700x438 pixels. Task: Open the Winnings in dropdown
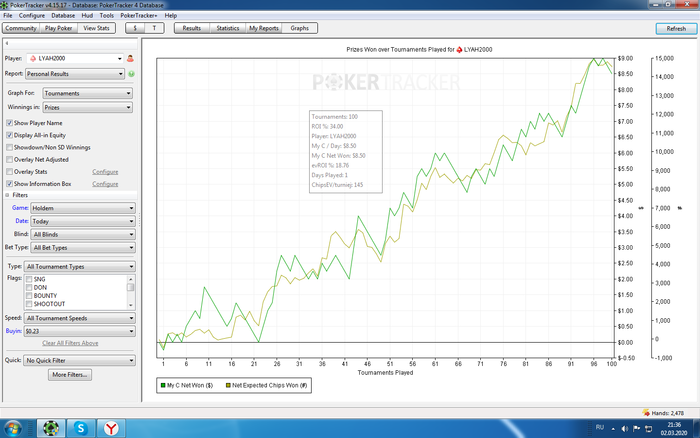click(88, 107)
